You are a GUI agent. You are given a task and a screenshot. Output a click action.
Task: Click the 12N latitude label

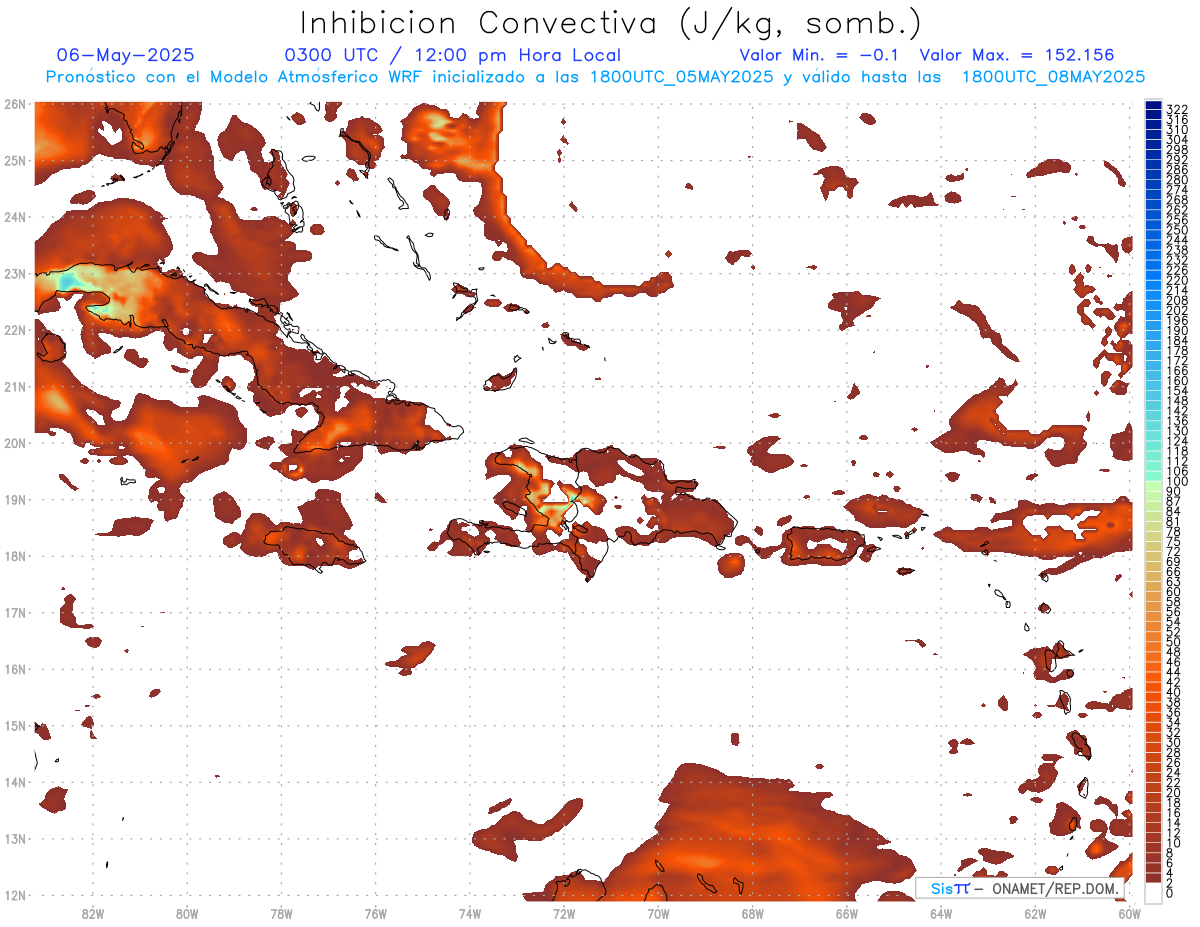(x=14, y=895)
